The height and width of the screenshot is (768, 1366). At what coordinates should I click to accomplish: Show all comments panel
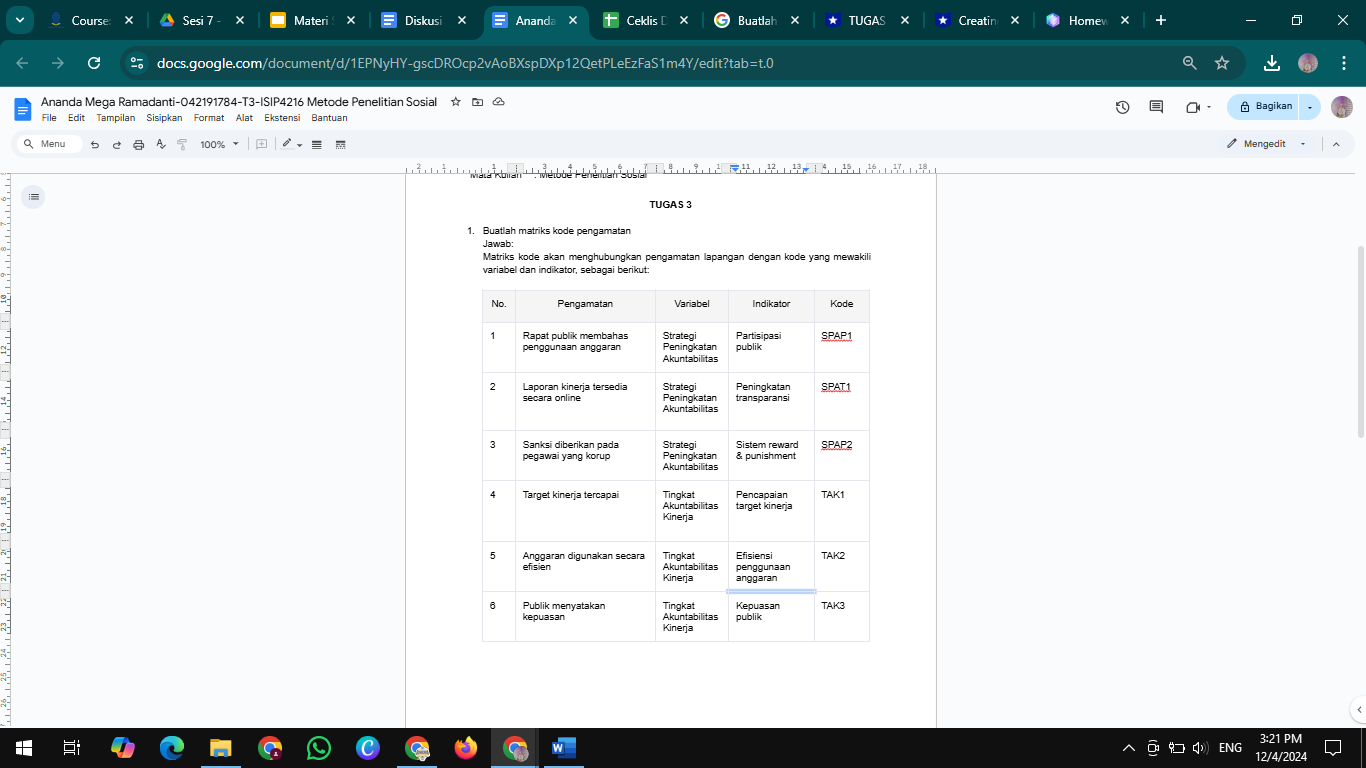(1156, 107)
